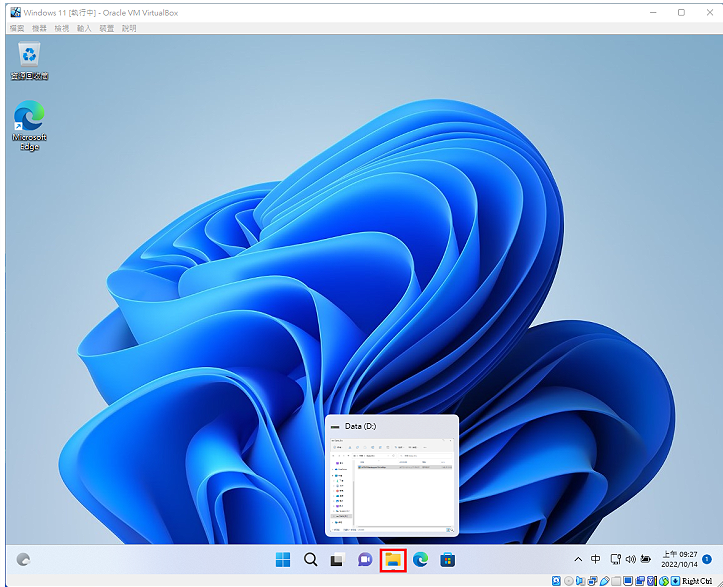723x587 pixels.
Task: Open the 檔案 menu in VirtualBox
Action: (x=17, y=28)
